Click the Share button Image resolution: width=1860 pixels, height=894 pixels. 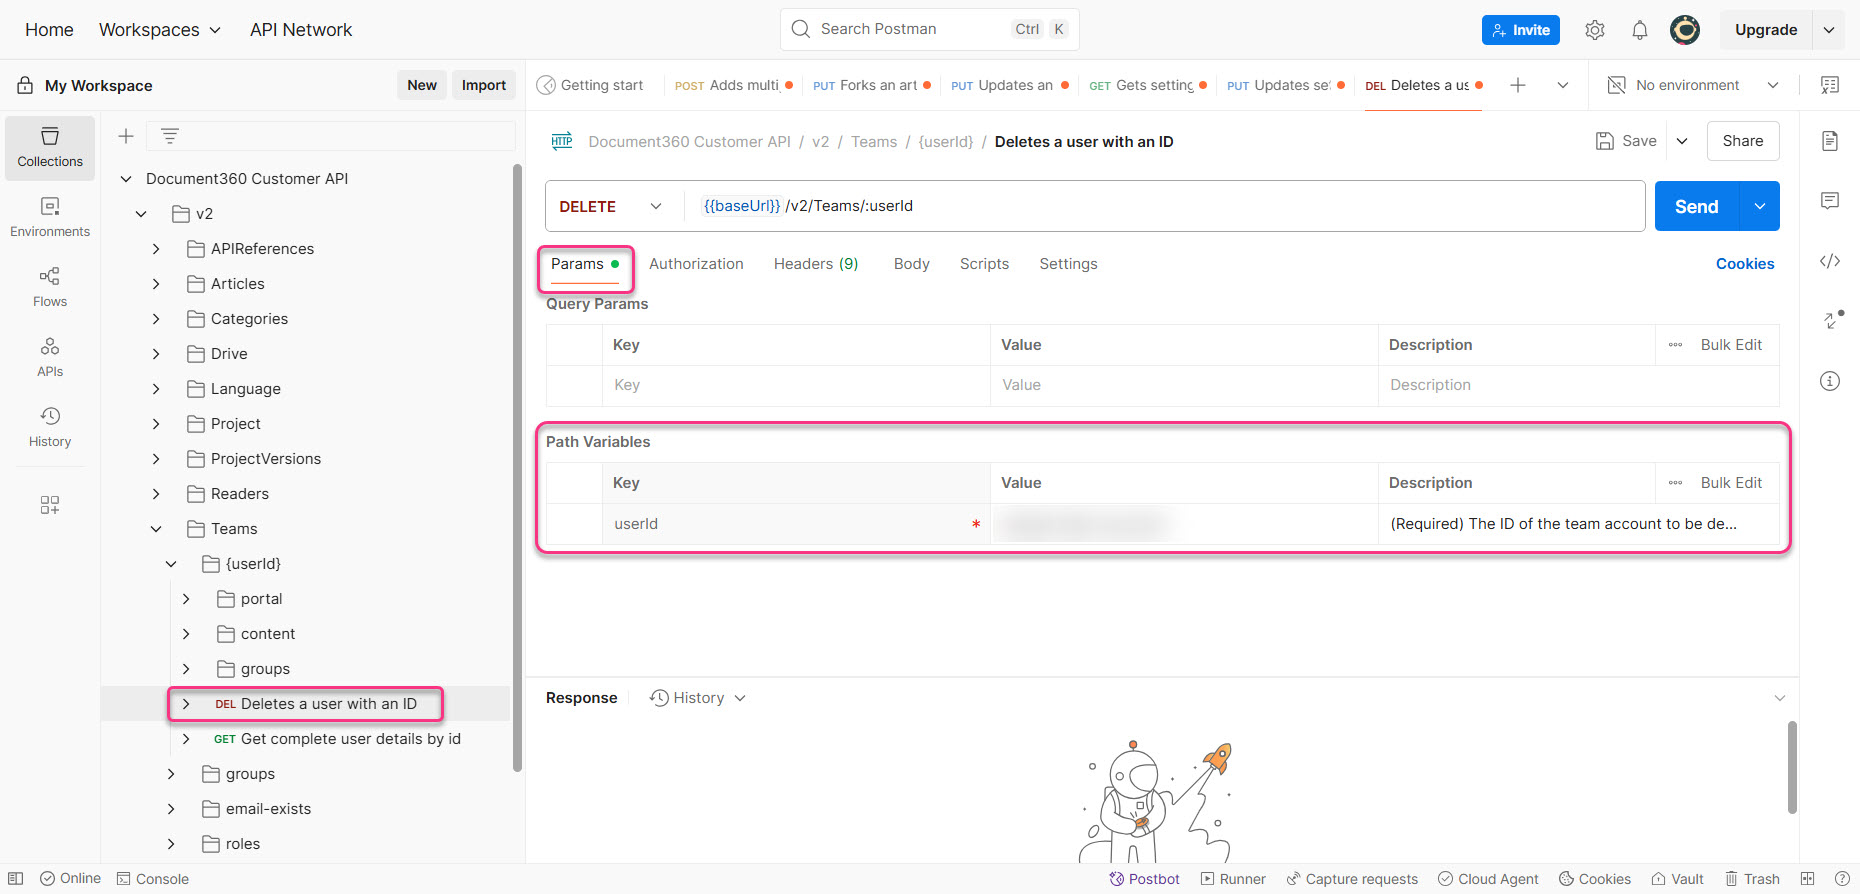pos(1743,141)
